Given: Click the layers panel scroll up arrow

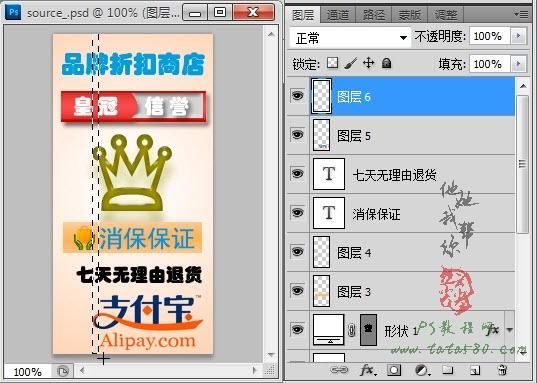Looking at the screenshot, I should [523, 86].
